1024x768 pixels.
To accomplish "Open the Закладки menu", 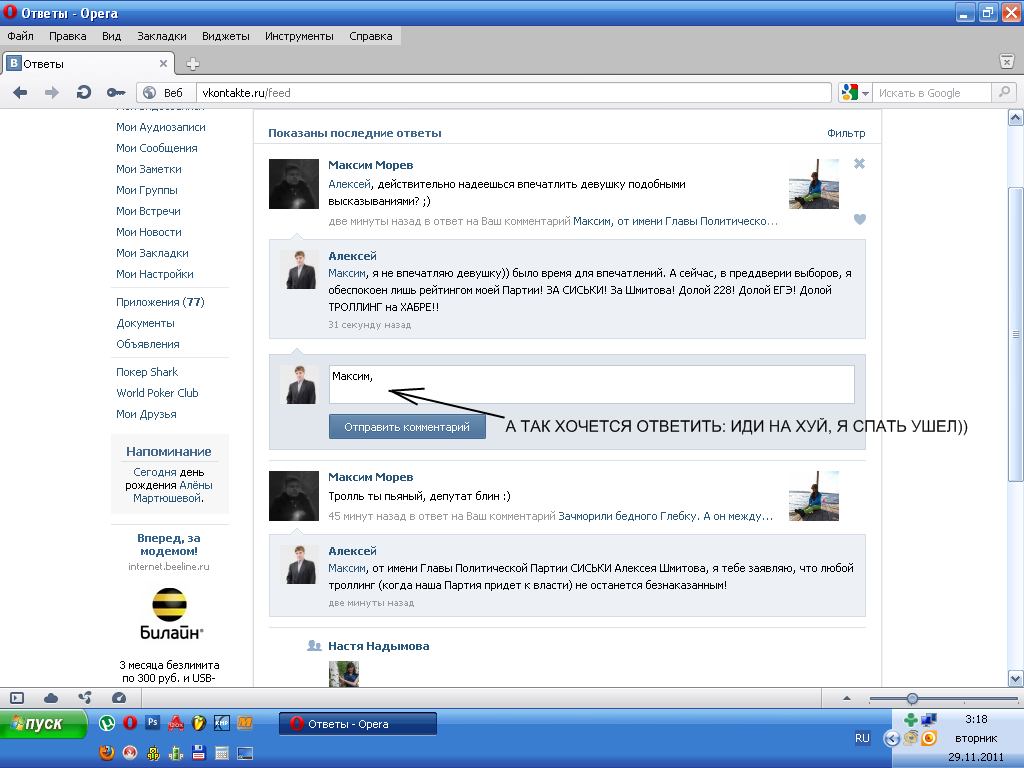I will coord(161,36).
